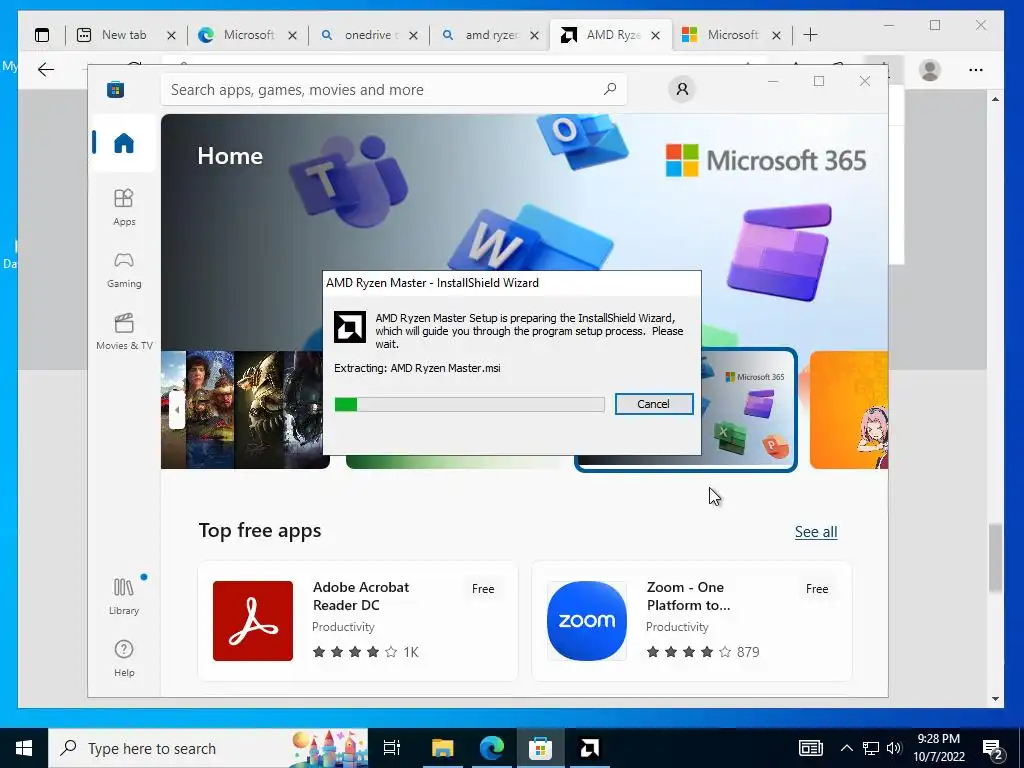Click the AMD logo in InstallShield dialog
This screenshot has width=1024, height=768.
[x=349, y=327]
